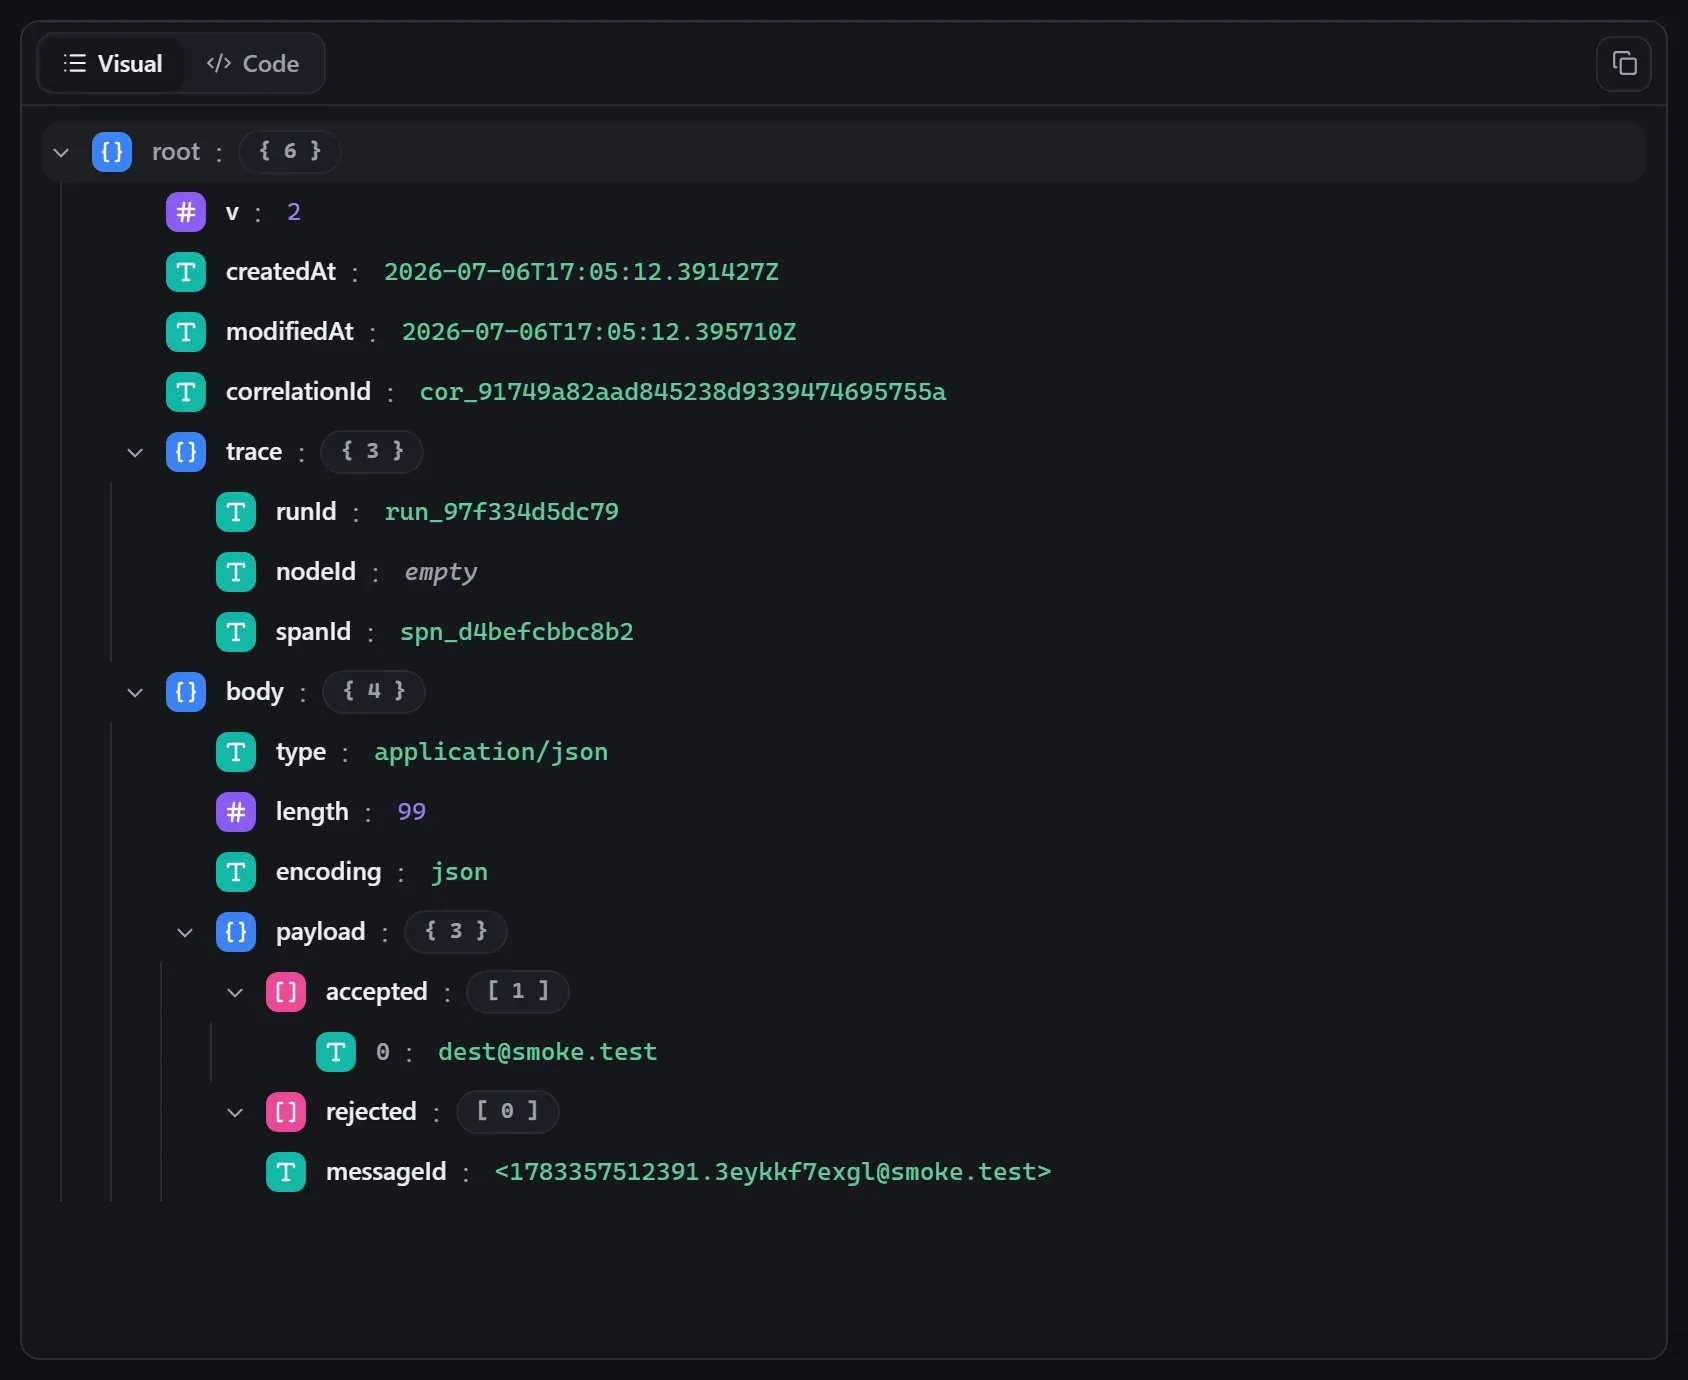Click the text icon beside correlationId
The width and height of the screenshot is (1688, 1380).
[x=186, y=392]
